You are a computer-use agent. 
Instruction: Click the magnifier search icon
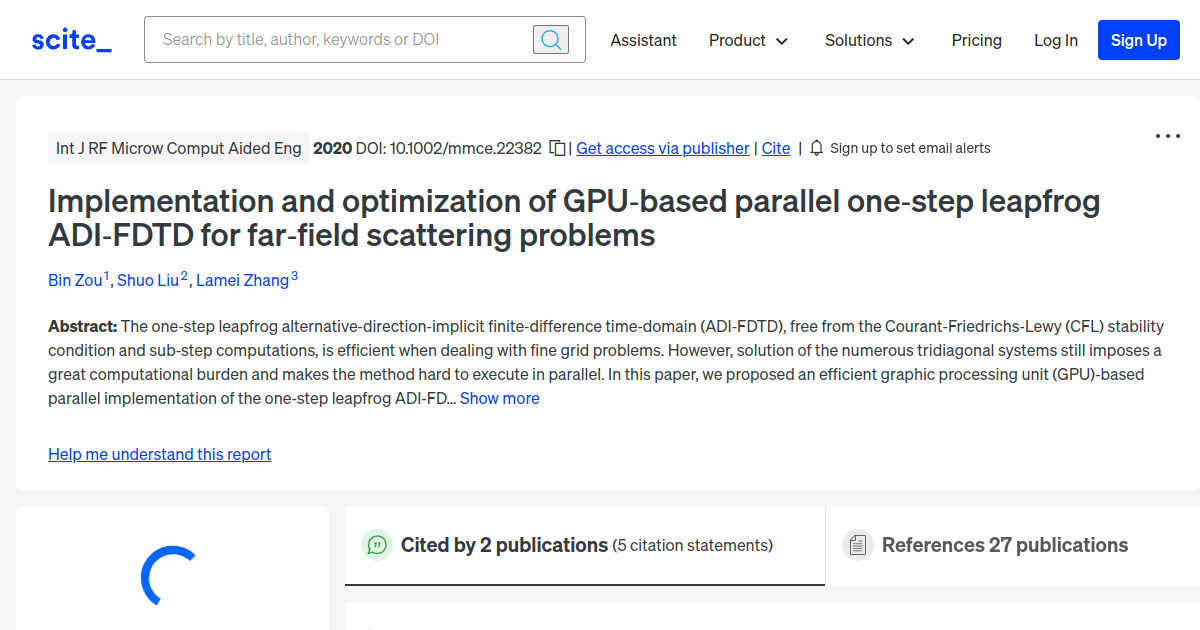[x=550, y=39]
